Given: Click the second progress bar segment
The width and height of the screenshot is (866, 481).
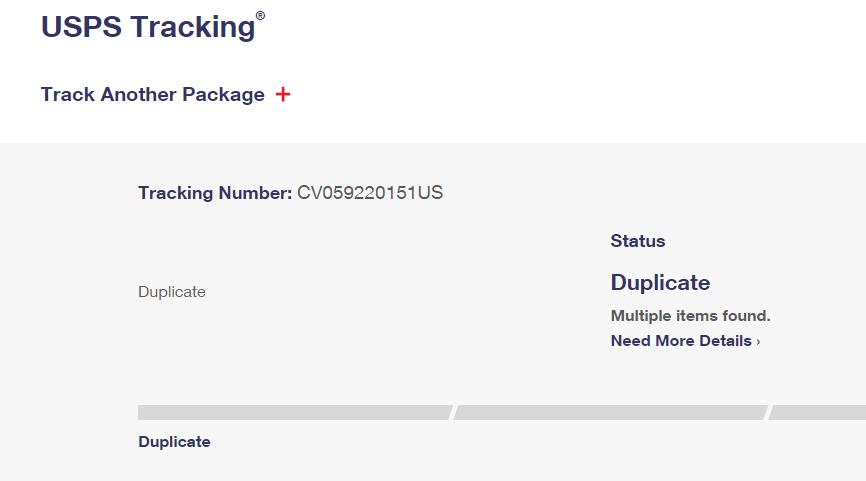Looking at the screenshot, I should [610, 412].
